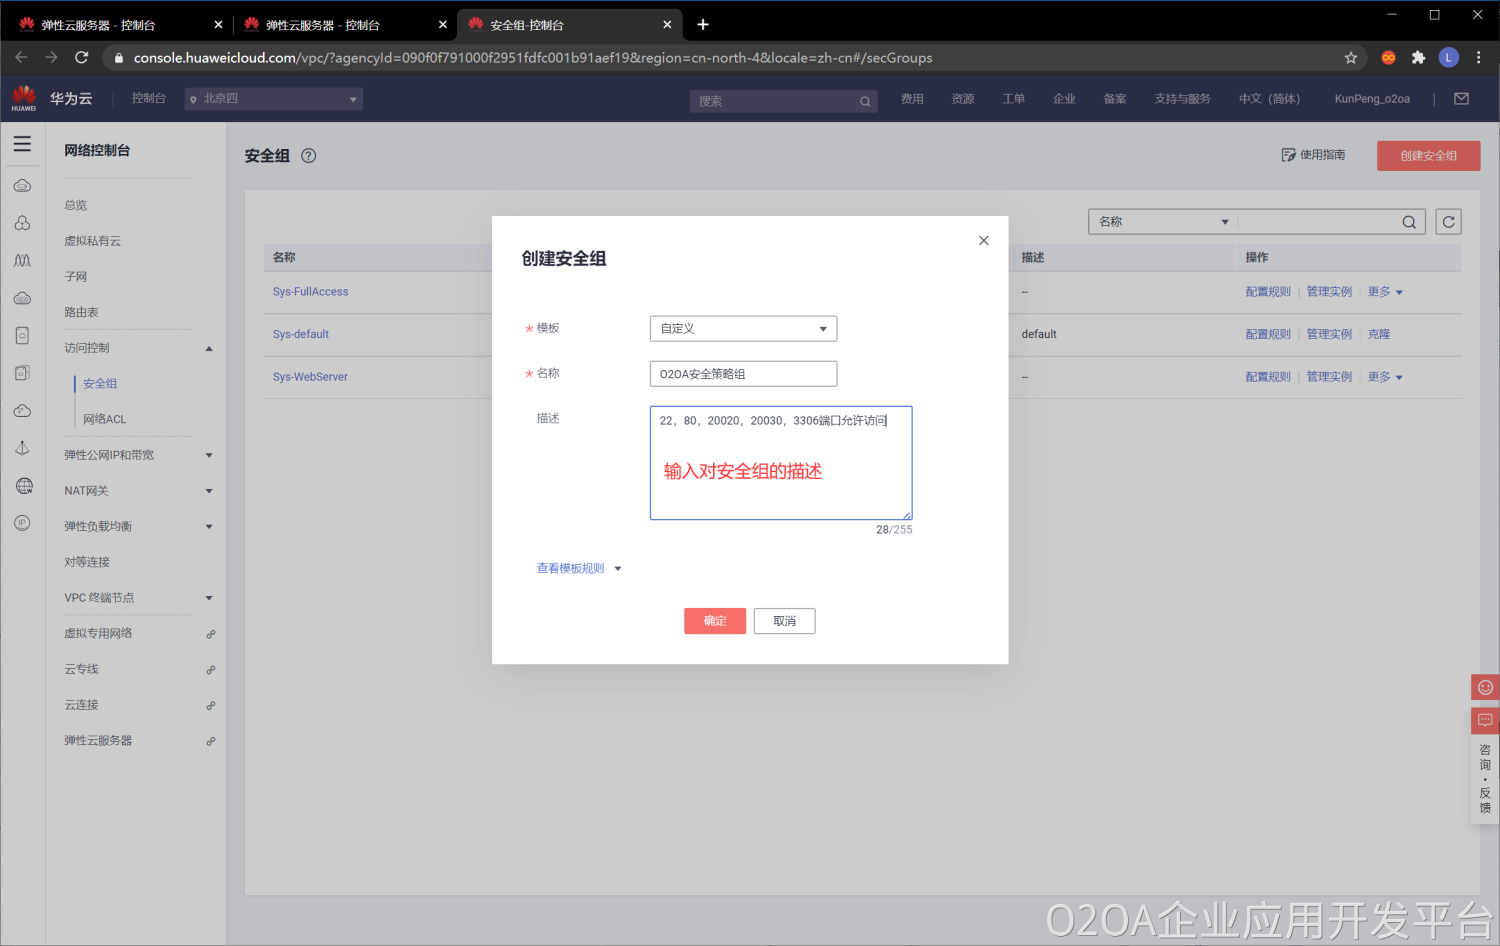Open 支持与服务 in the top menu
This screenshot has height=946, width=1500.
pyautogui.click(x=1182, y=99)
